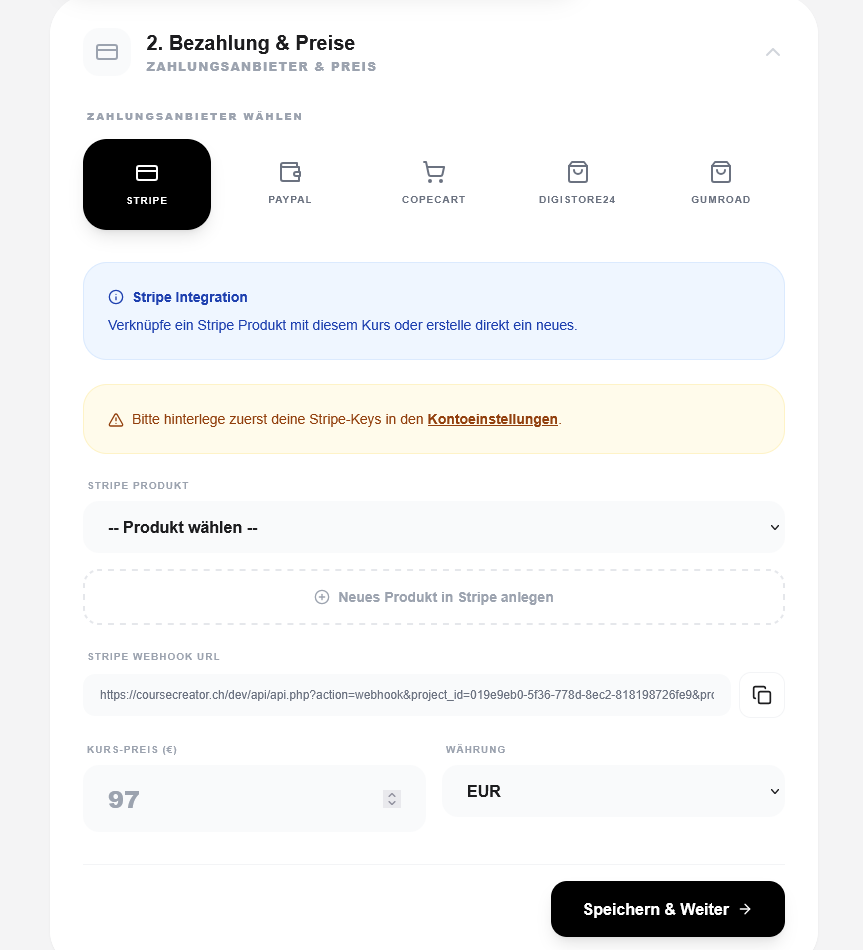Open the Kontoeinstellungen link
The width and height of the screenshot is (863, 950).
pyautogui.click(x=493, y=419)
